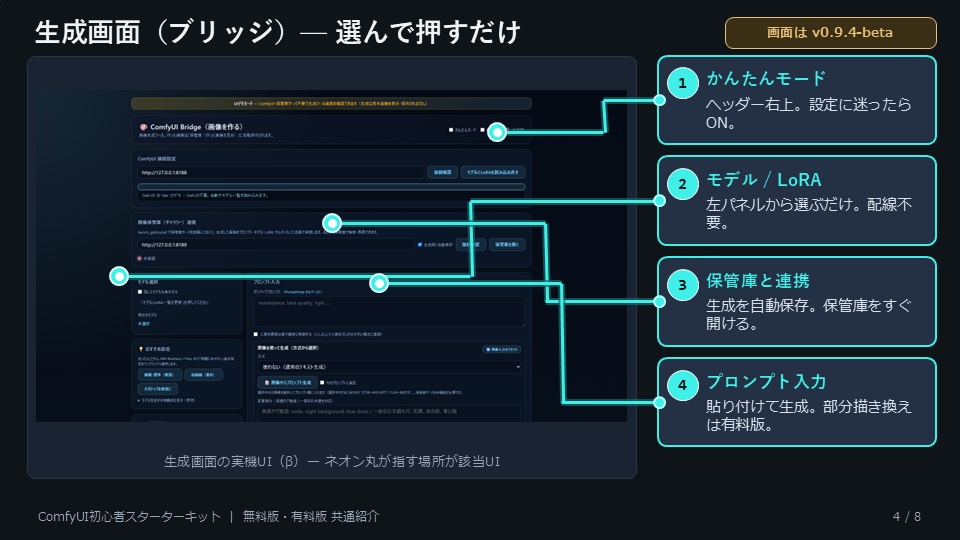This screenshot has width=960, height=540.
Task: Click the 保管庫を開く button
Action: [507, 244]
